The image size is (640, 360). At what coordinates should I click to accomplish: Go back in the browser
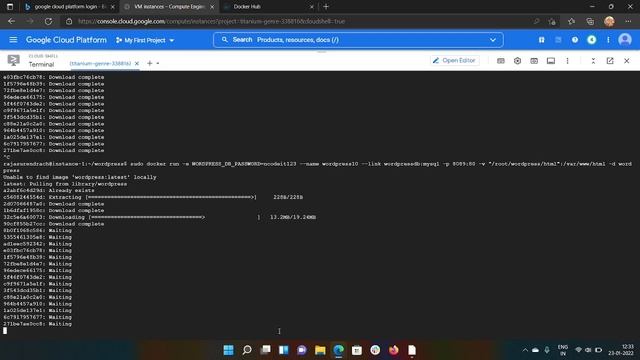11,21
